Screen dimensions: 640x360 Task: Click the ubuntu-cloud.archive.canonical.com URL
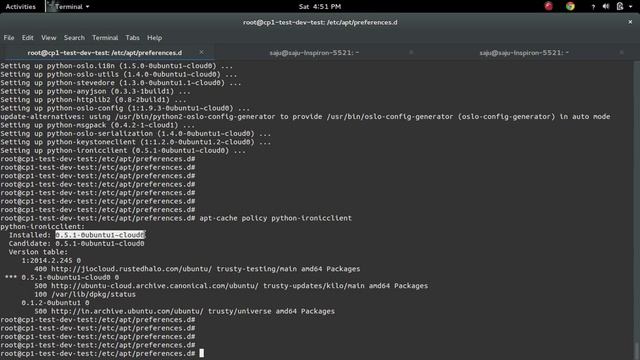click(155, 286)
